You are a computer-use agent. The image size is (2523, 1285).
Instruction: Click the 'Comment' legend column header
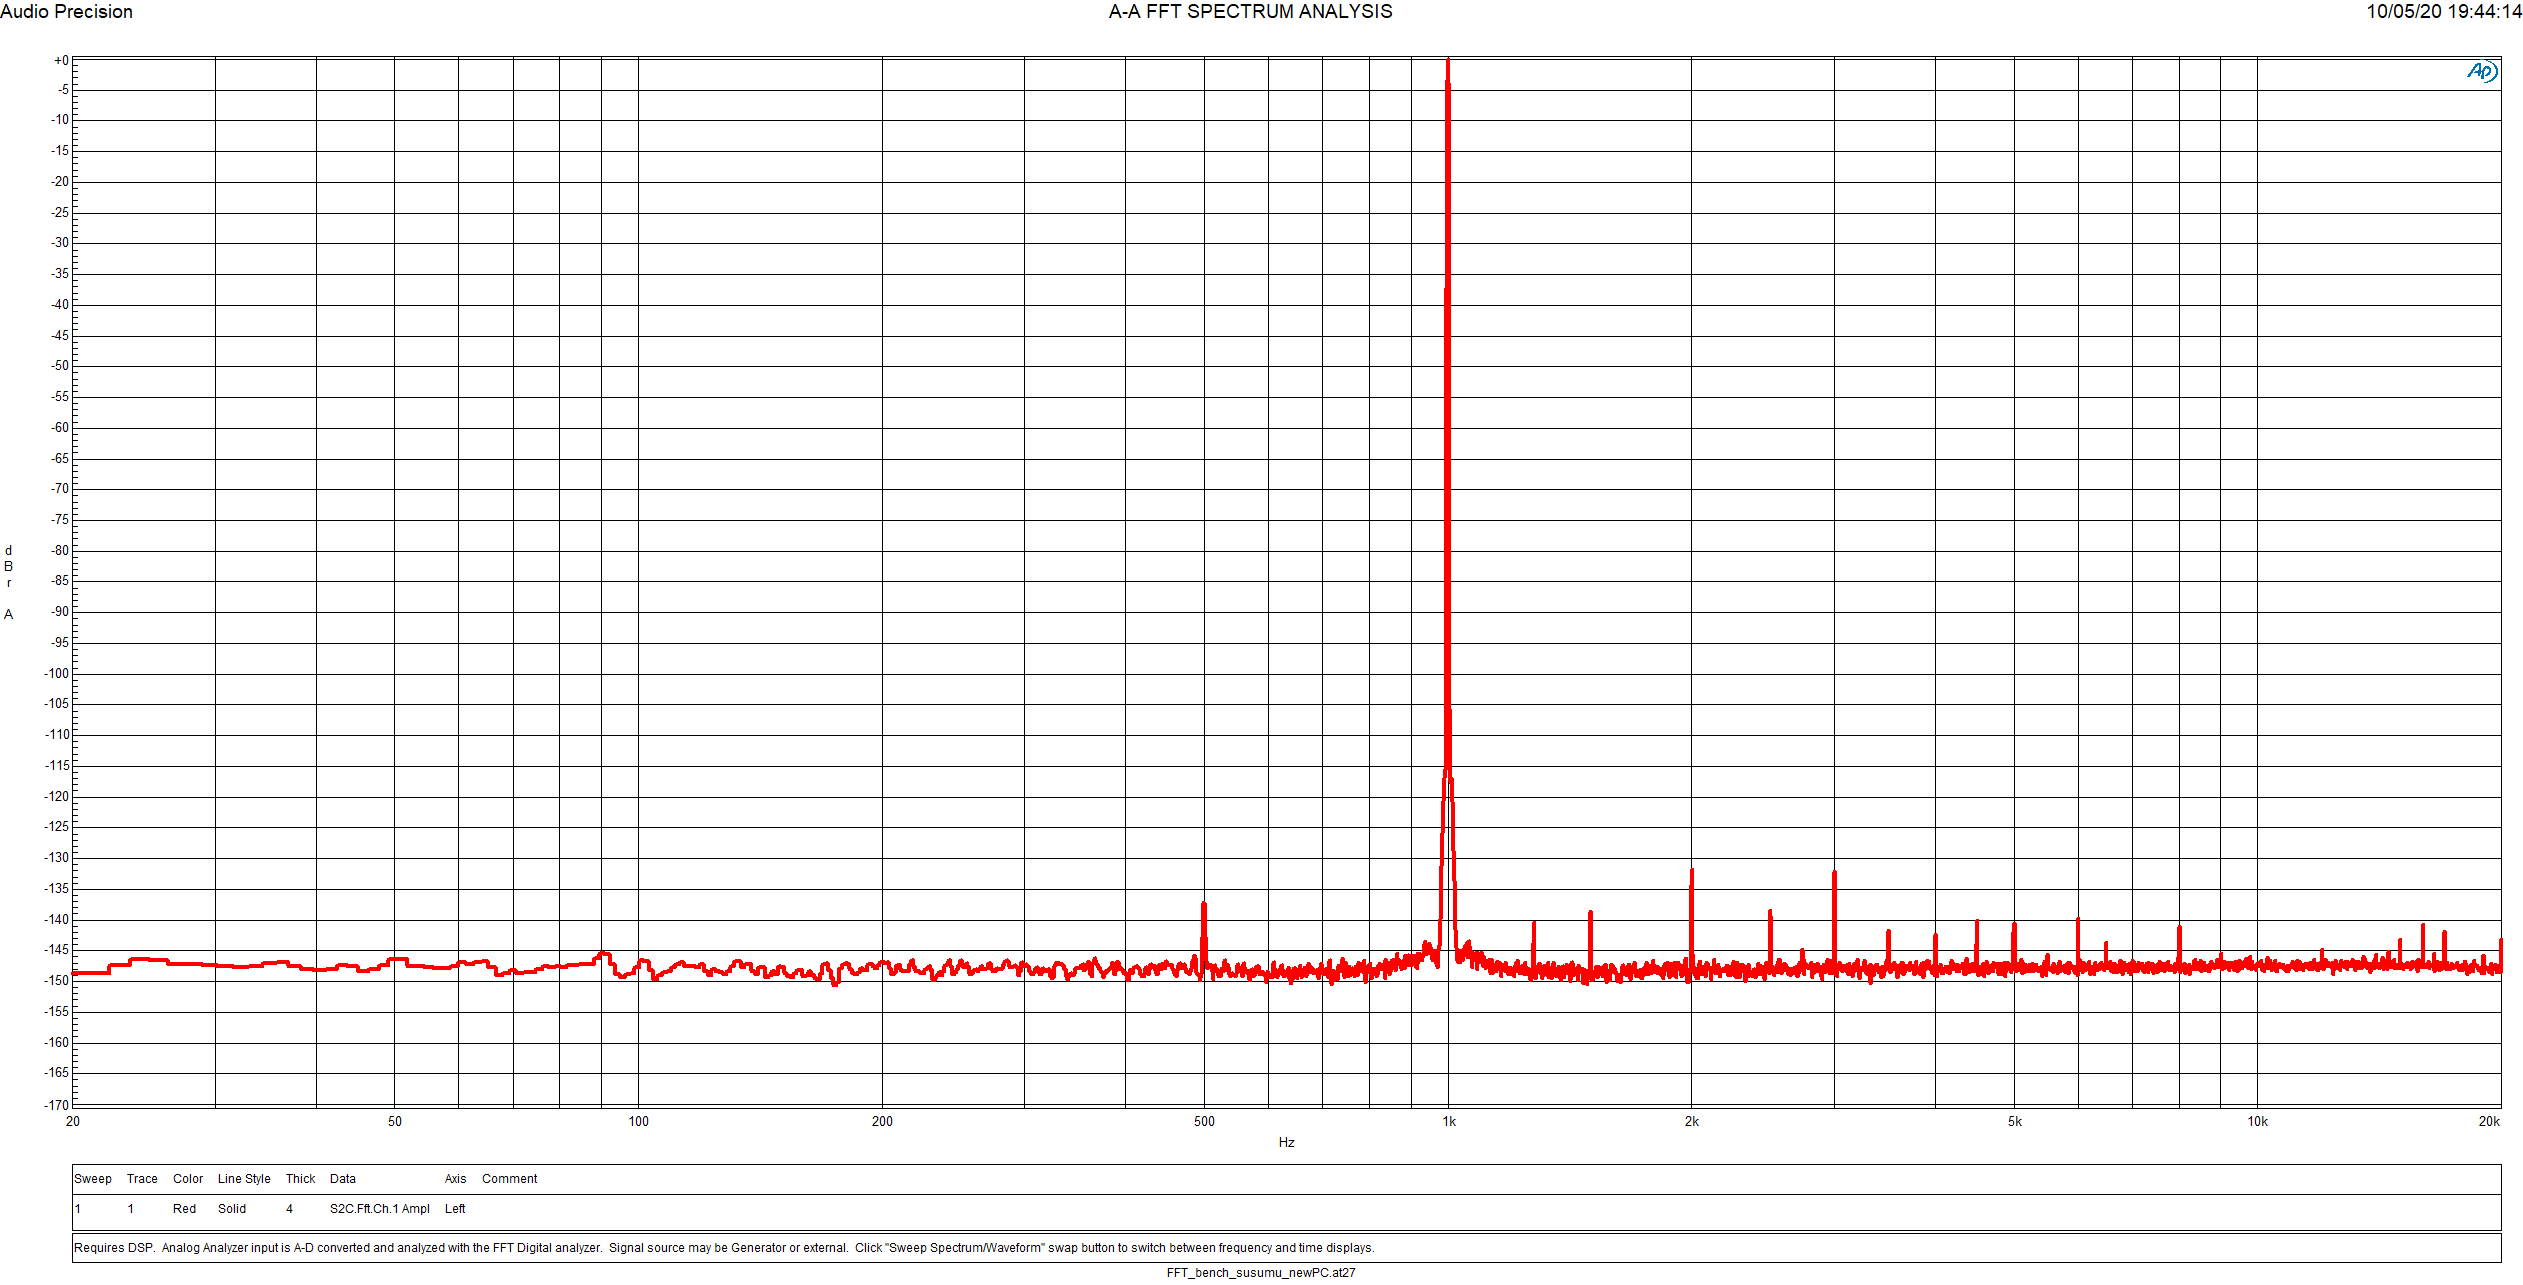click(510, 1179)
